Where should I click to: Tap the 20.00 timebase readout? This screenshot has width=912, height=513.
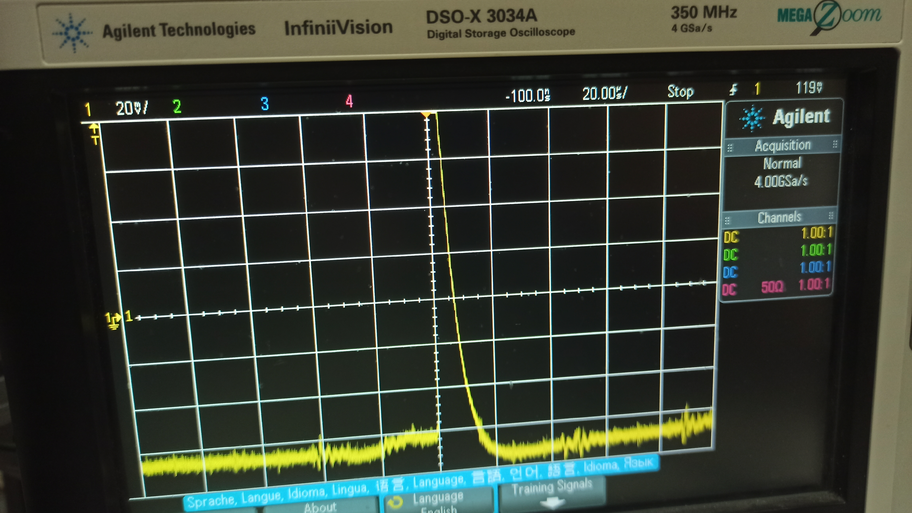point(604,93)
